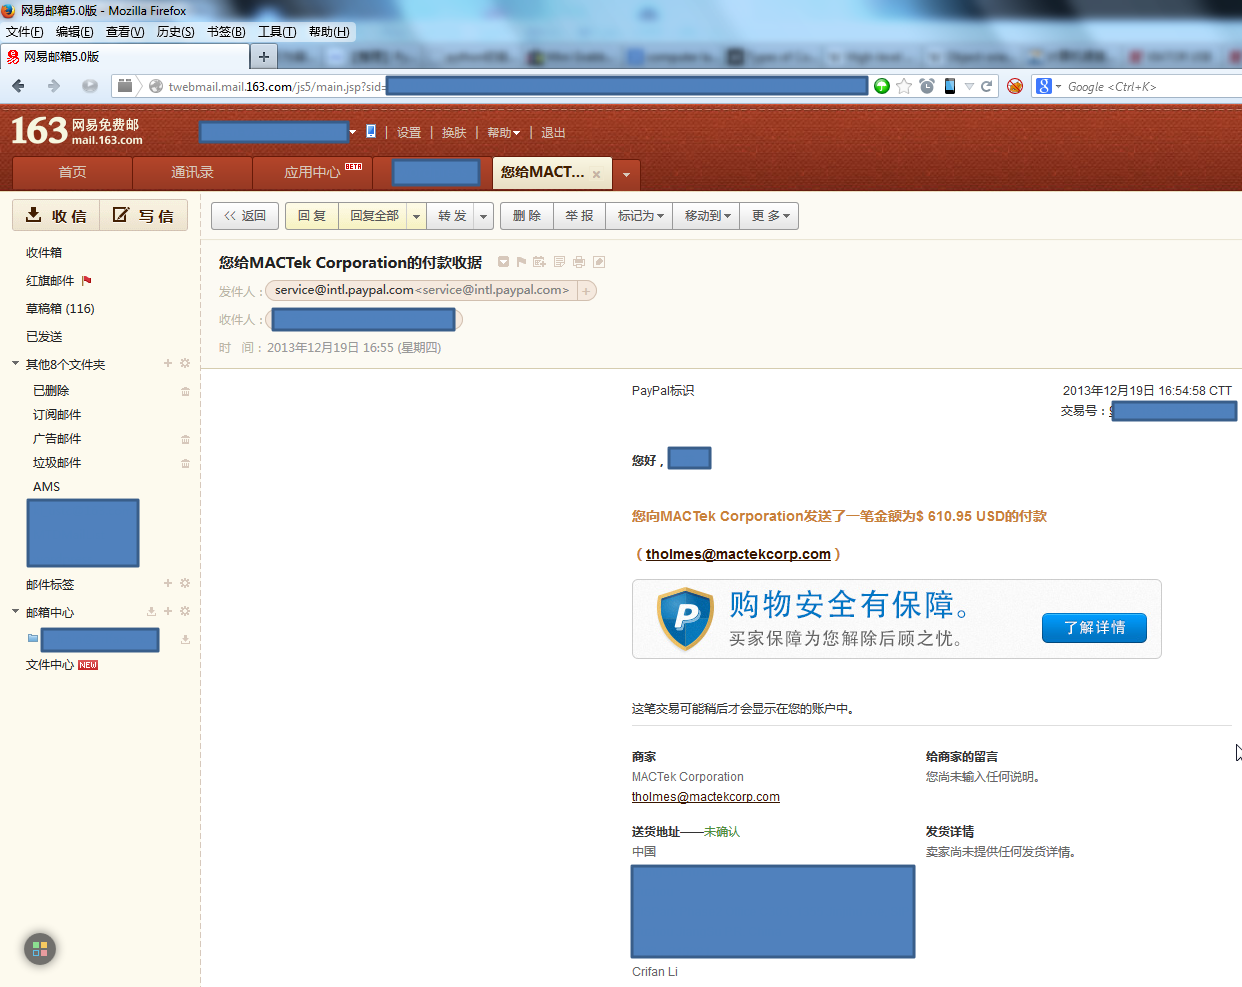Open the 文件中心 item in sidebar

(50, 665)
